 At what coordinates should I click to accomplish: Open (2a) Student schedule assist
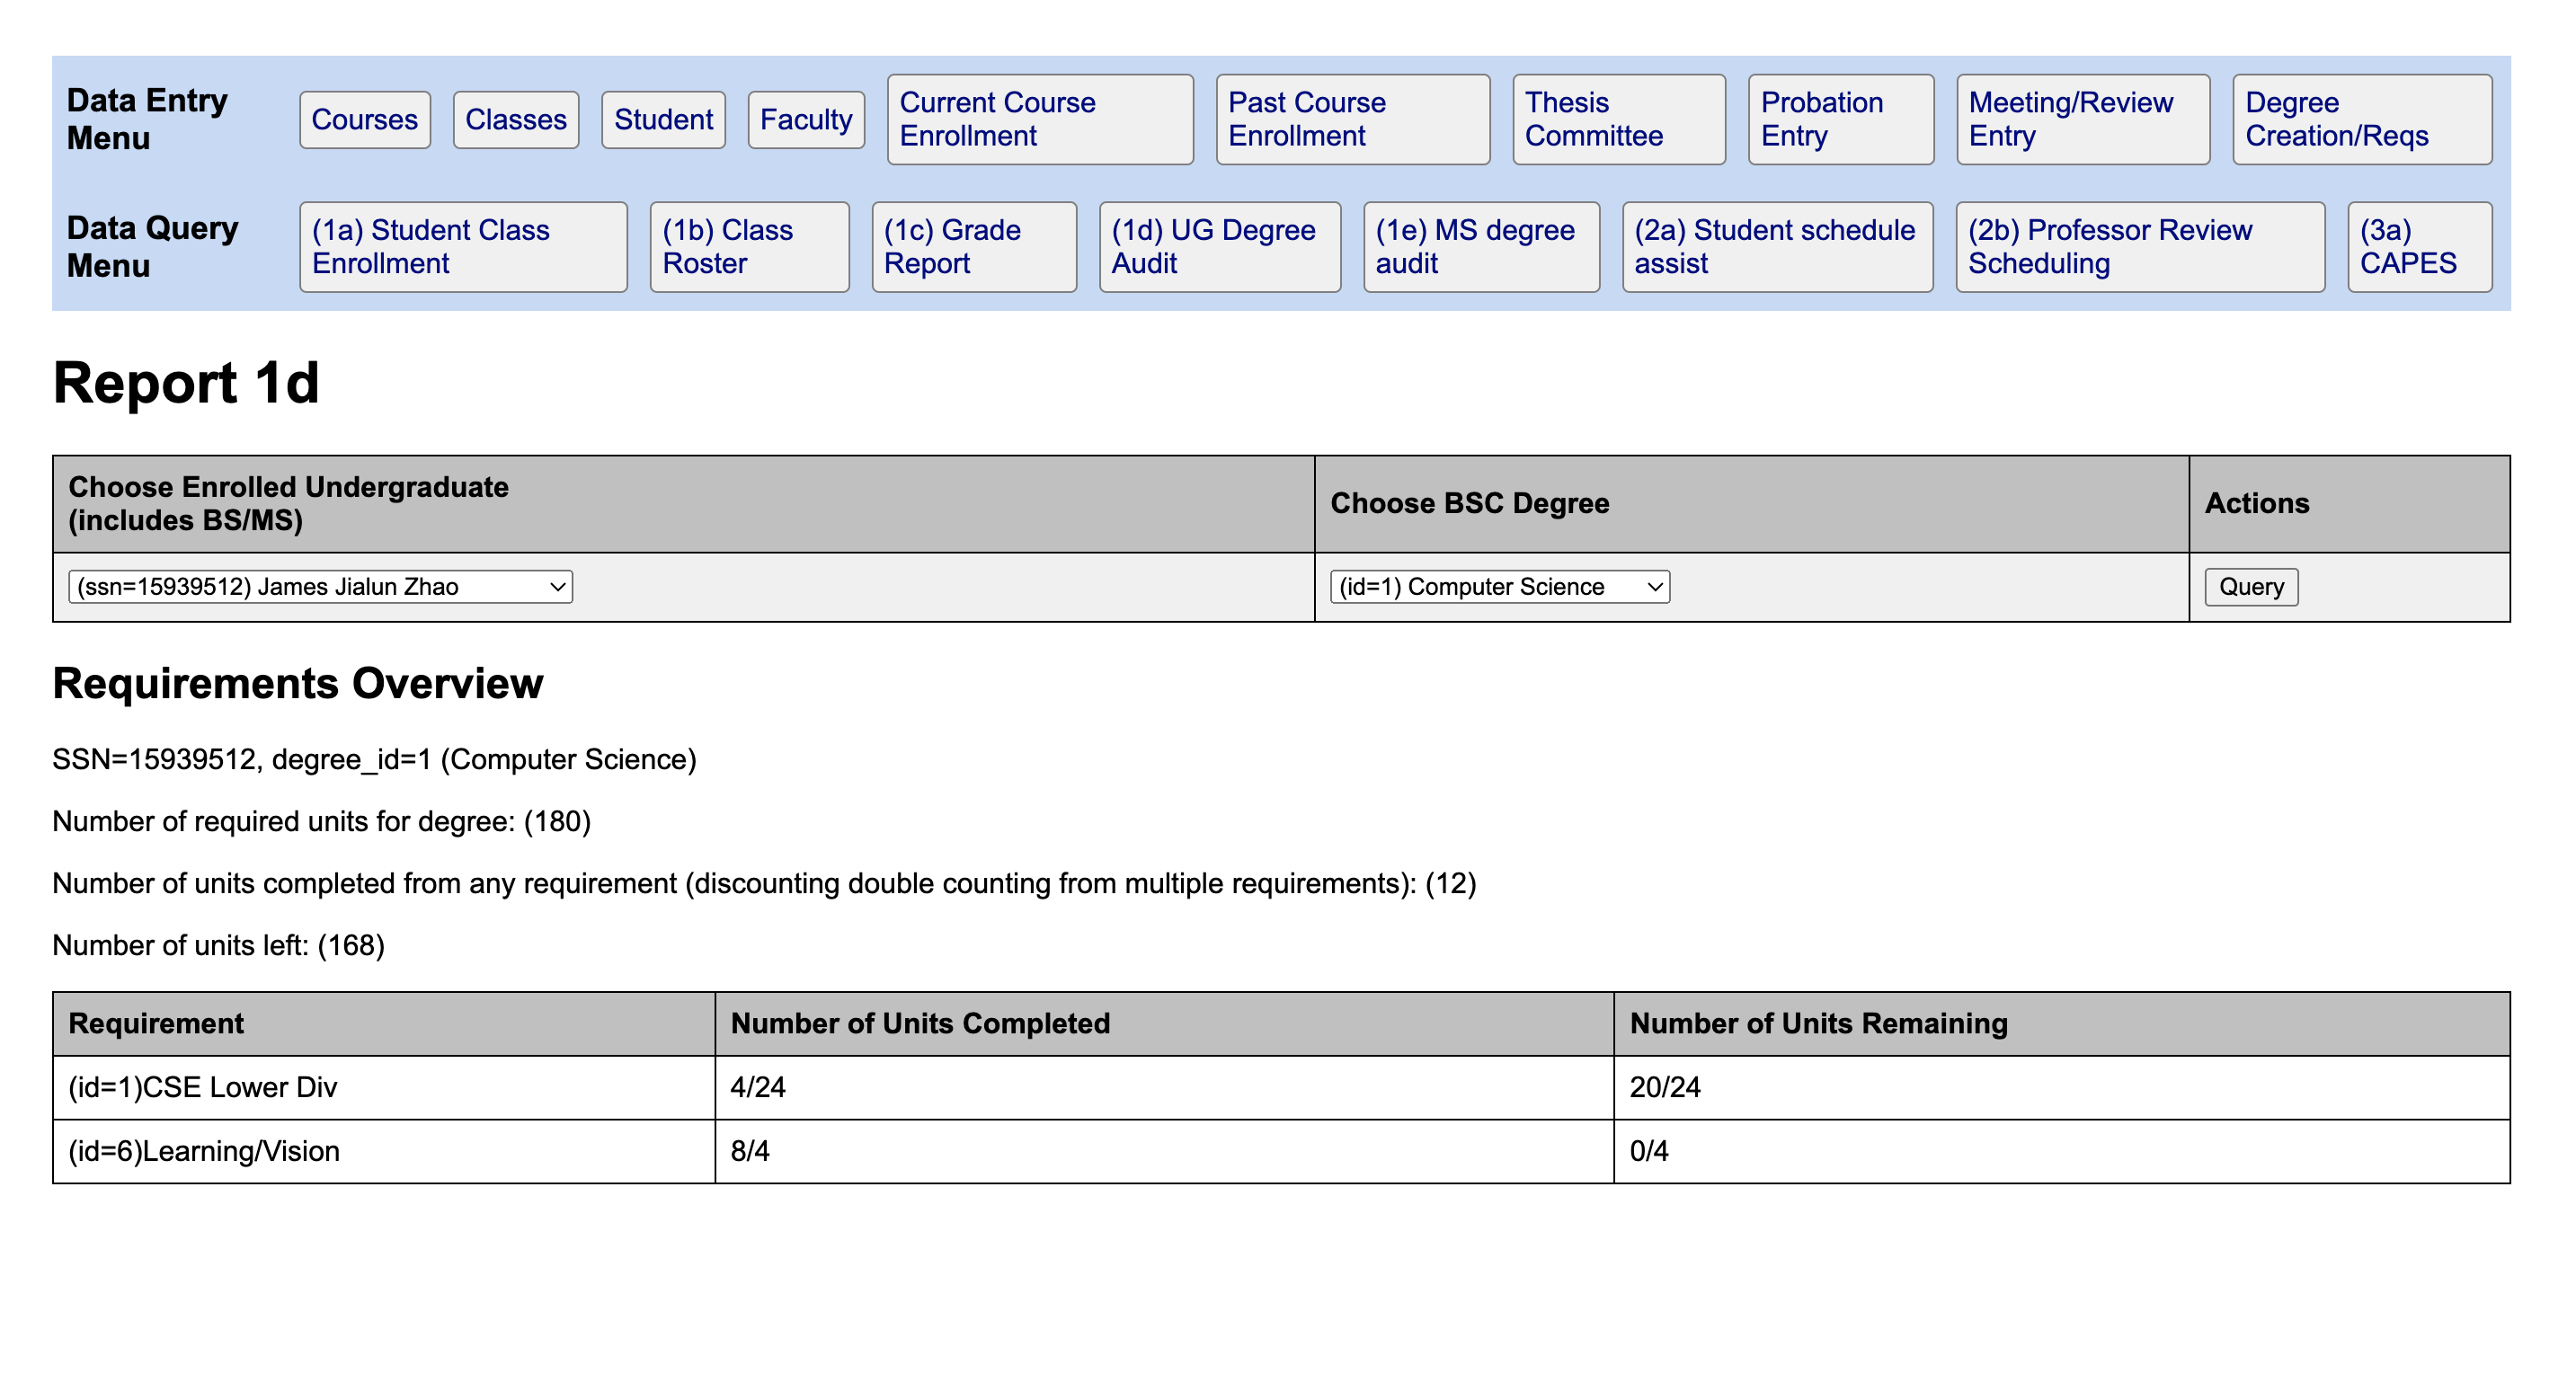click(1776, 247)
